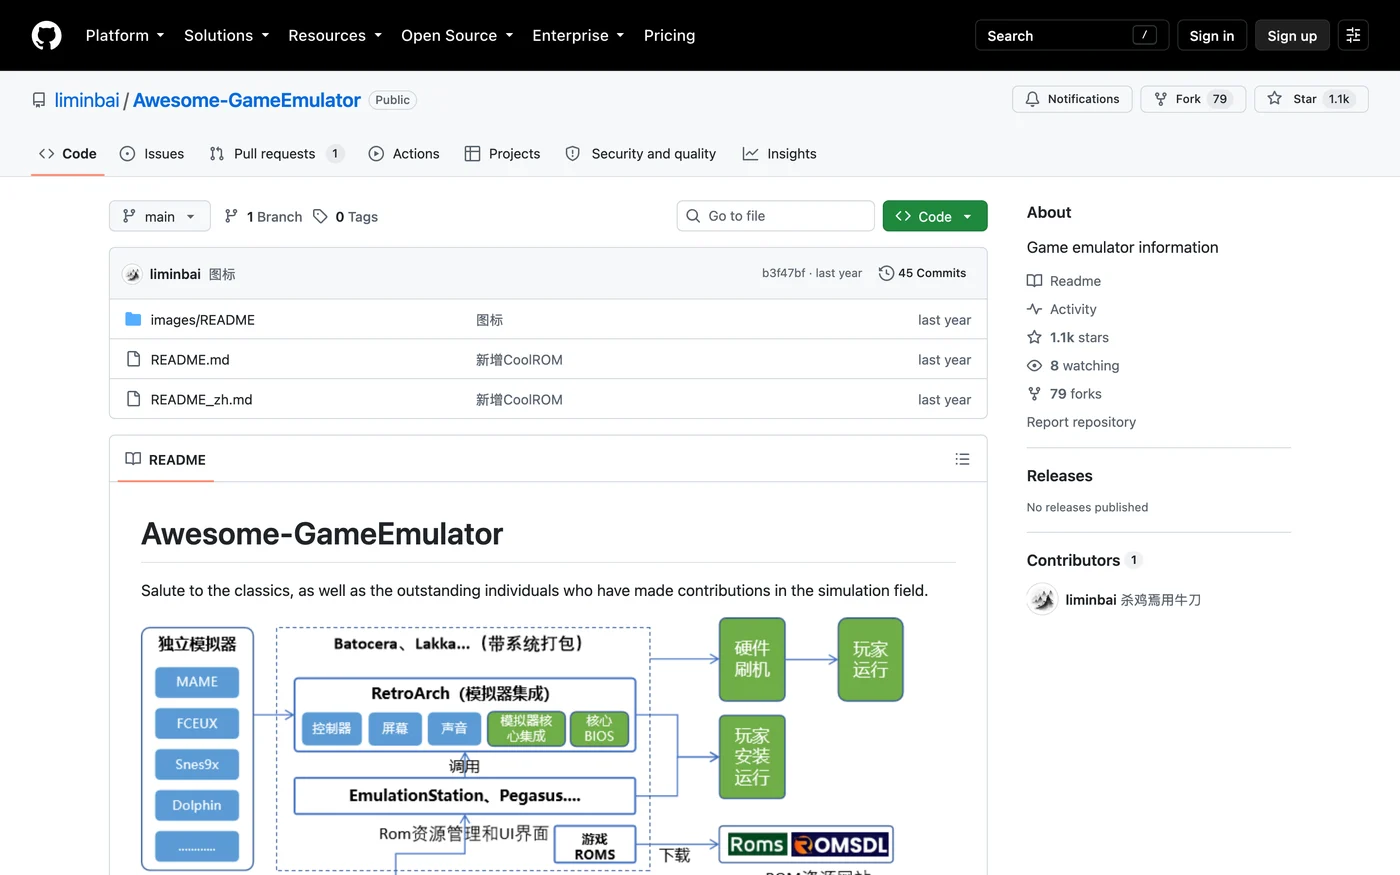Open the b3f47bf commit hash link
The width and height of the screenshot is (1400, 875).
783,273
